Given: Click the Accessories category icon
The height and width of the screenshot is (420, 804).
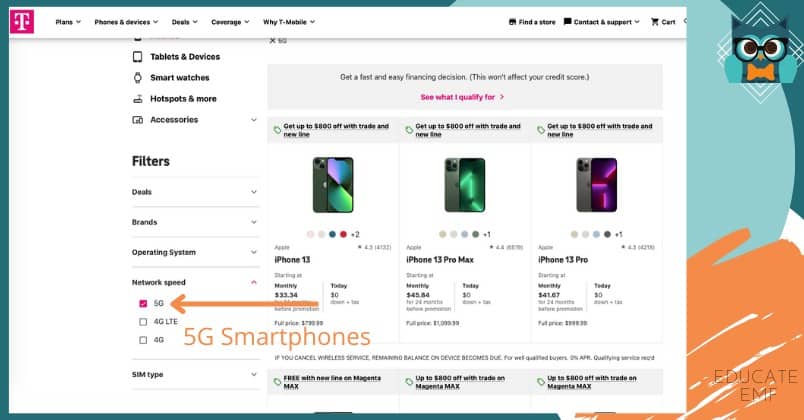Looking at the screenshot, I should pyautogui.click(x=137, y=120).
